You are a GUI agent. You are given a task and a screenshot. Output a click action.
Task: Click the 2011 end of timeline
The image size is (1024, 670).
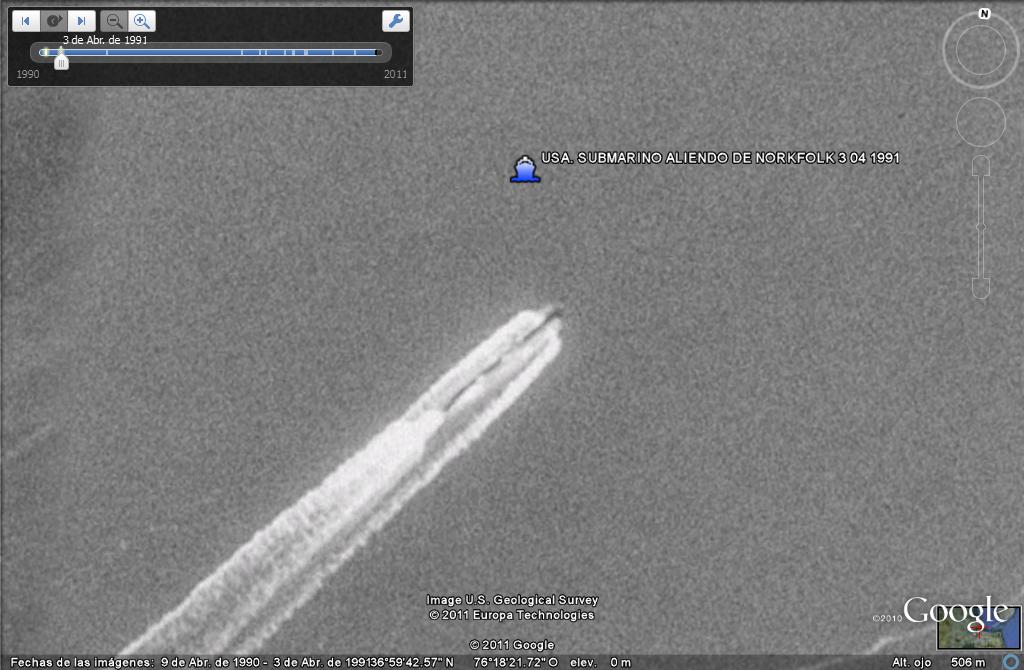(x=378, y=52)
